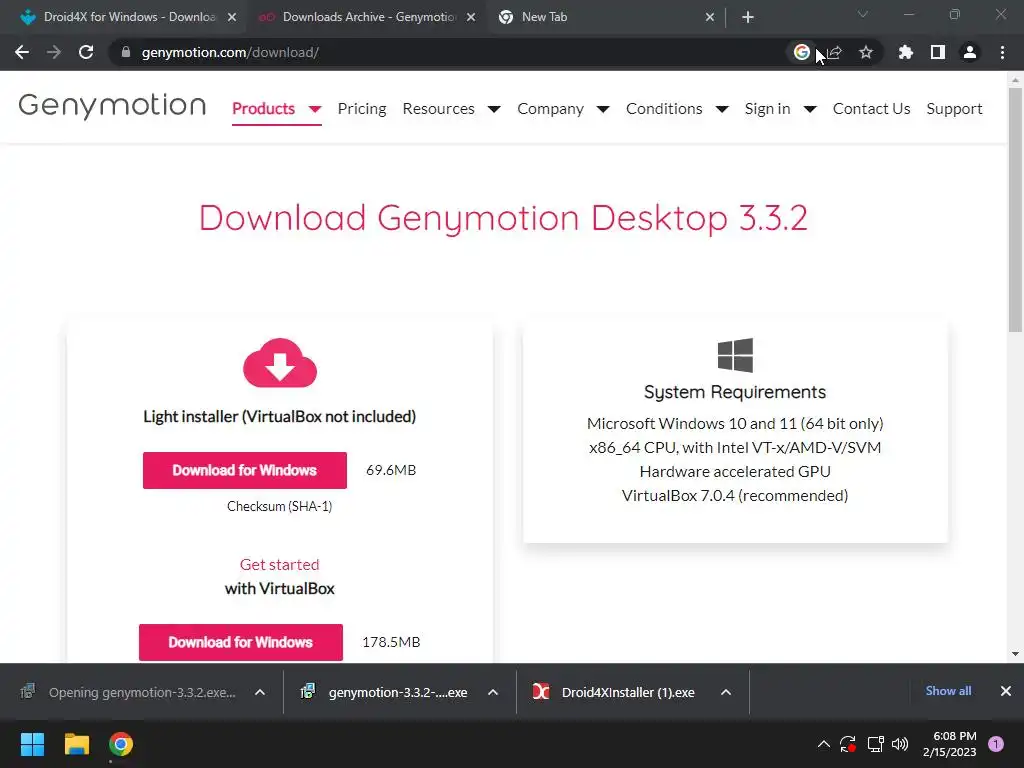Expand the Products dropdown arrow
The height and width of the screenshot is (768, 1024).
point(315,109)
